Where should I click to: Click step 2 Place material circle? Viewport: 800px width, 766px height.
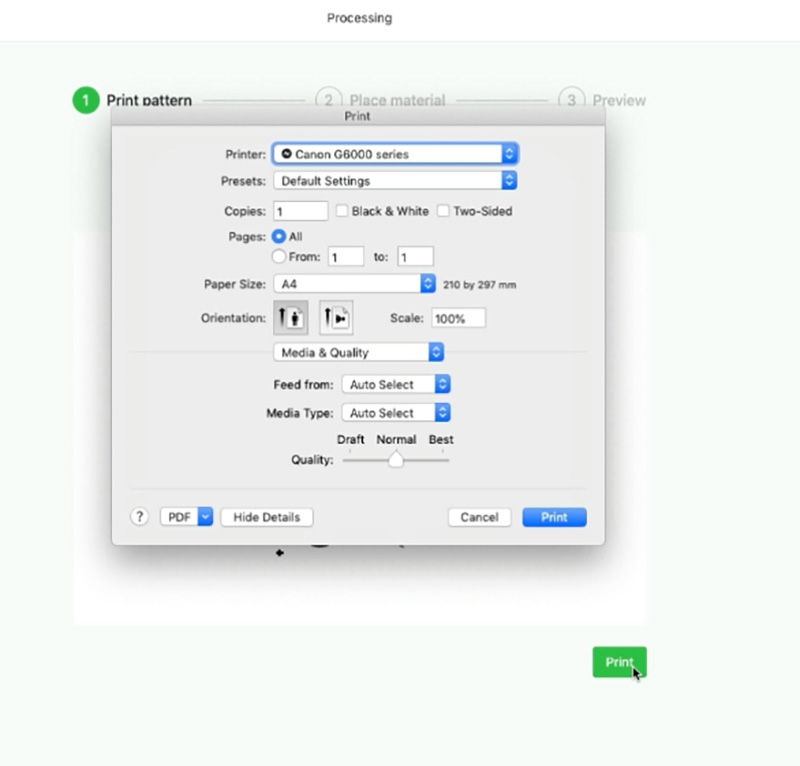coord(329,100)
